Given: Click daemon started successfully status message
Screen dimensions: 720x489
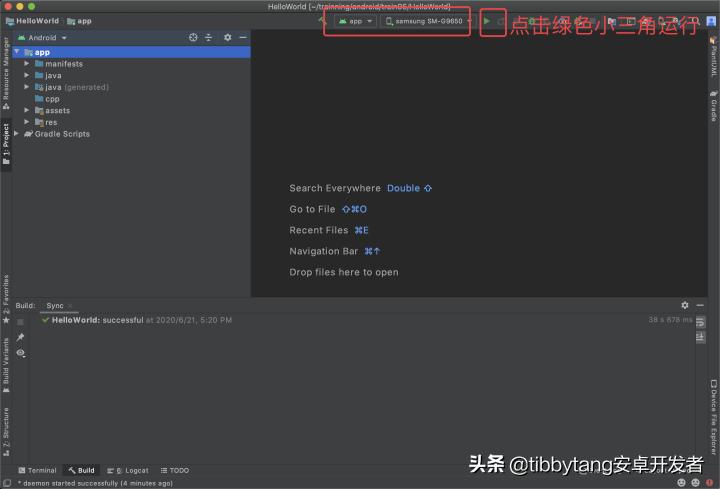Looking at the screenshot, I should point(95,483).
